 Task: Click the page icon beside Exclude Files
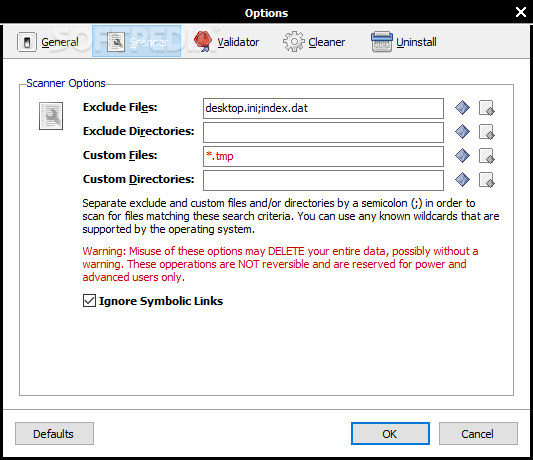(486, 108)
